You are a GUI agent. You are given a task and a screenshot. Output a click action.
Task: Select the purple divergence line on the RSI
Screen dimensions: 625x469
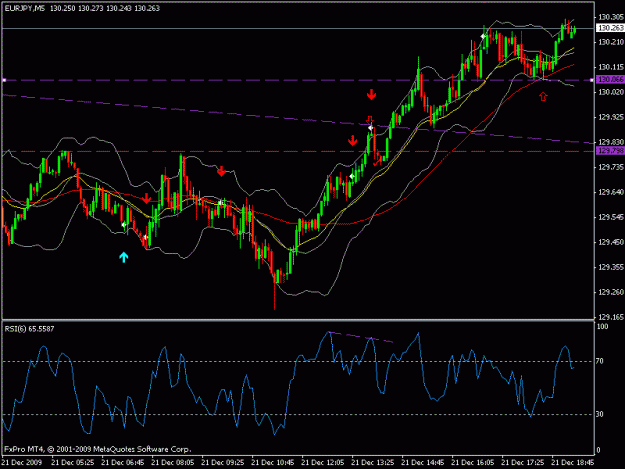click(x=361, y=337)
